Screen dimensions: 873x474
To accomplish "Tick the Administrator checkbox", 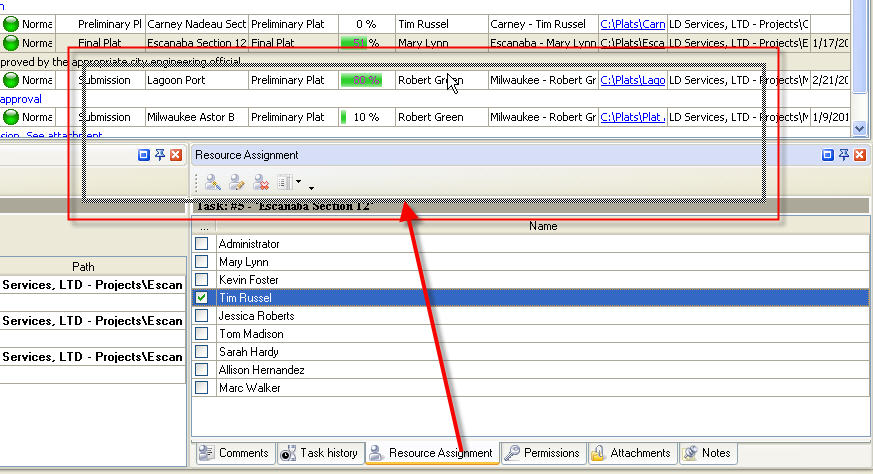I will [202, 244].
